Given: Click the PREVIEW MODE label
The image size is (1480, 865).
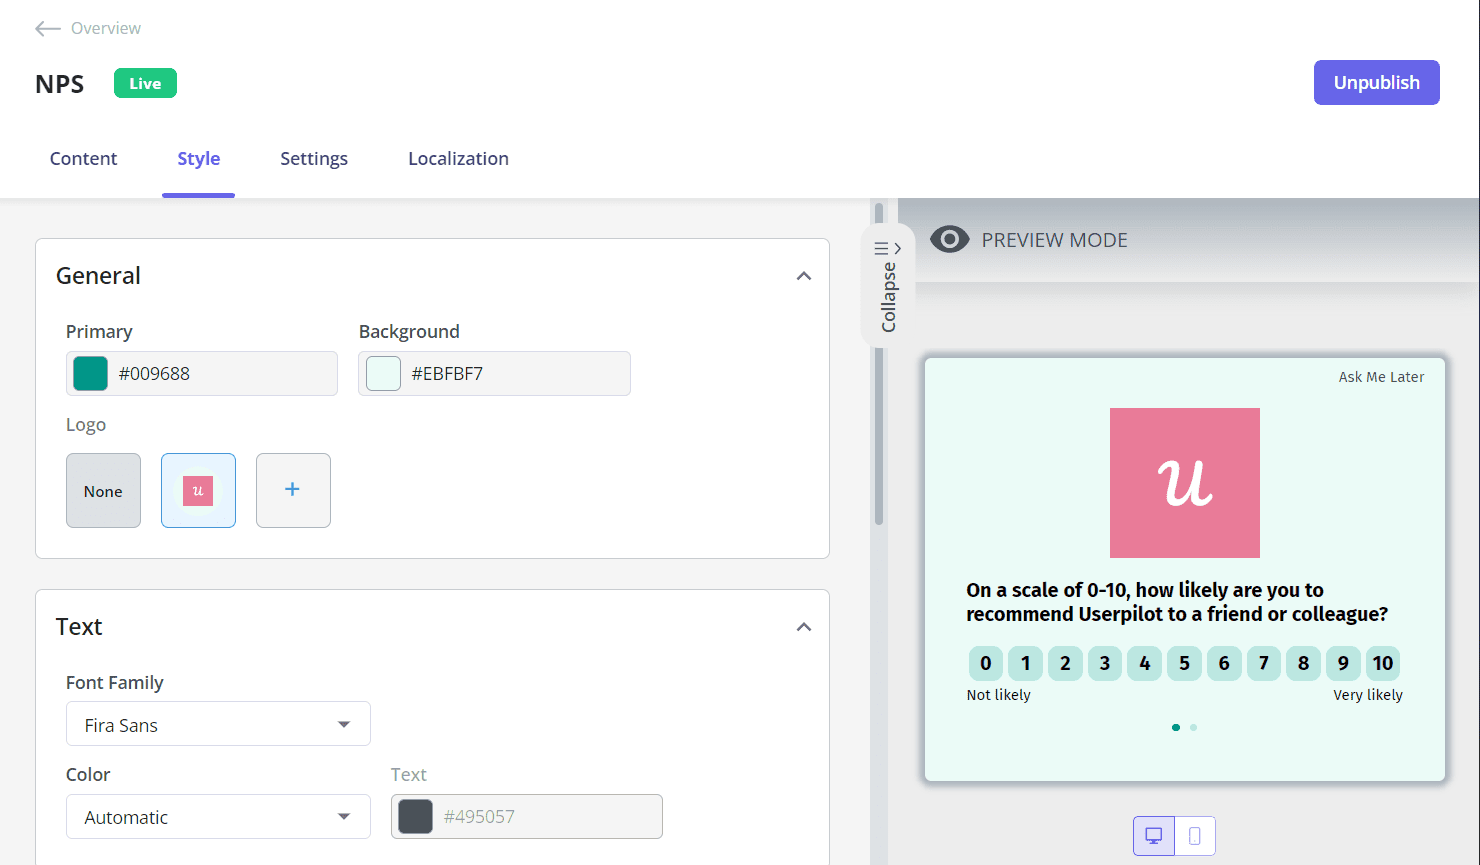Looking at the screenshot, I should 1054,240.
